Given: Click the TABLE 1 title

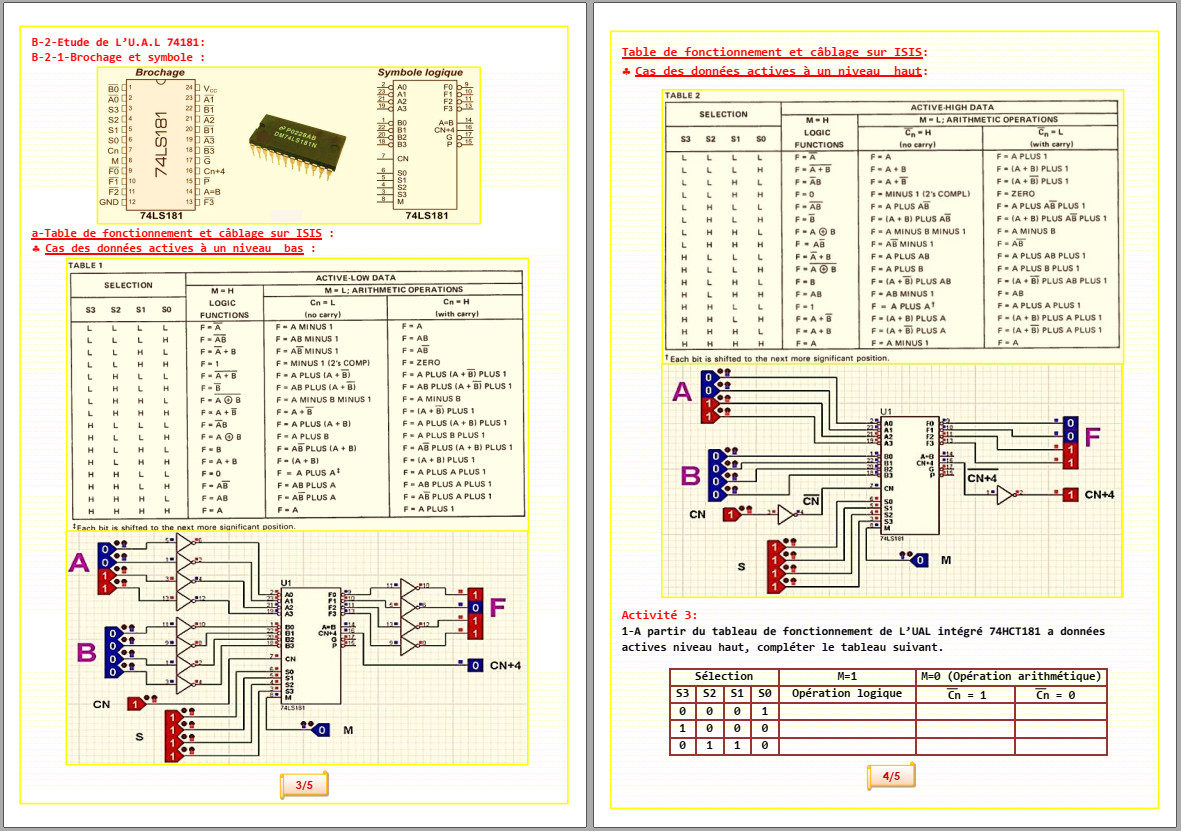Looking at the screenshot, I should 85,265.
